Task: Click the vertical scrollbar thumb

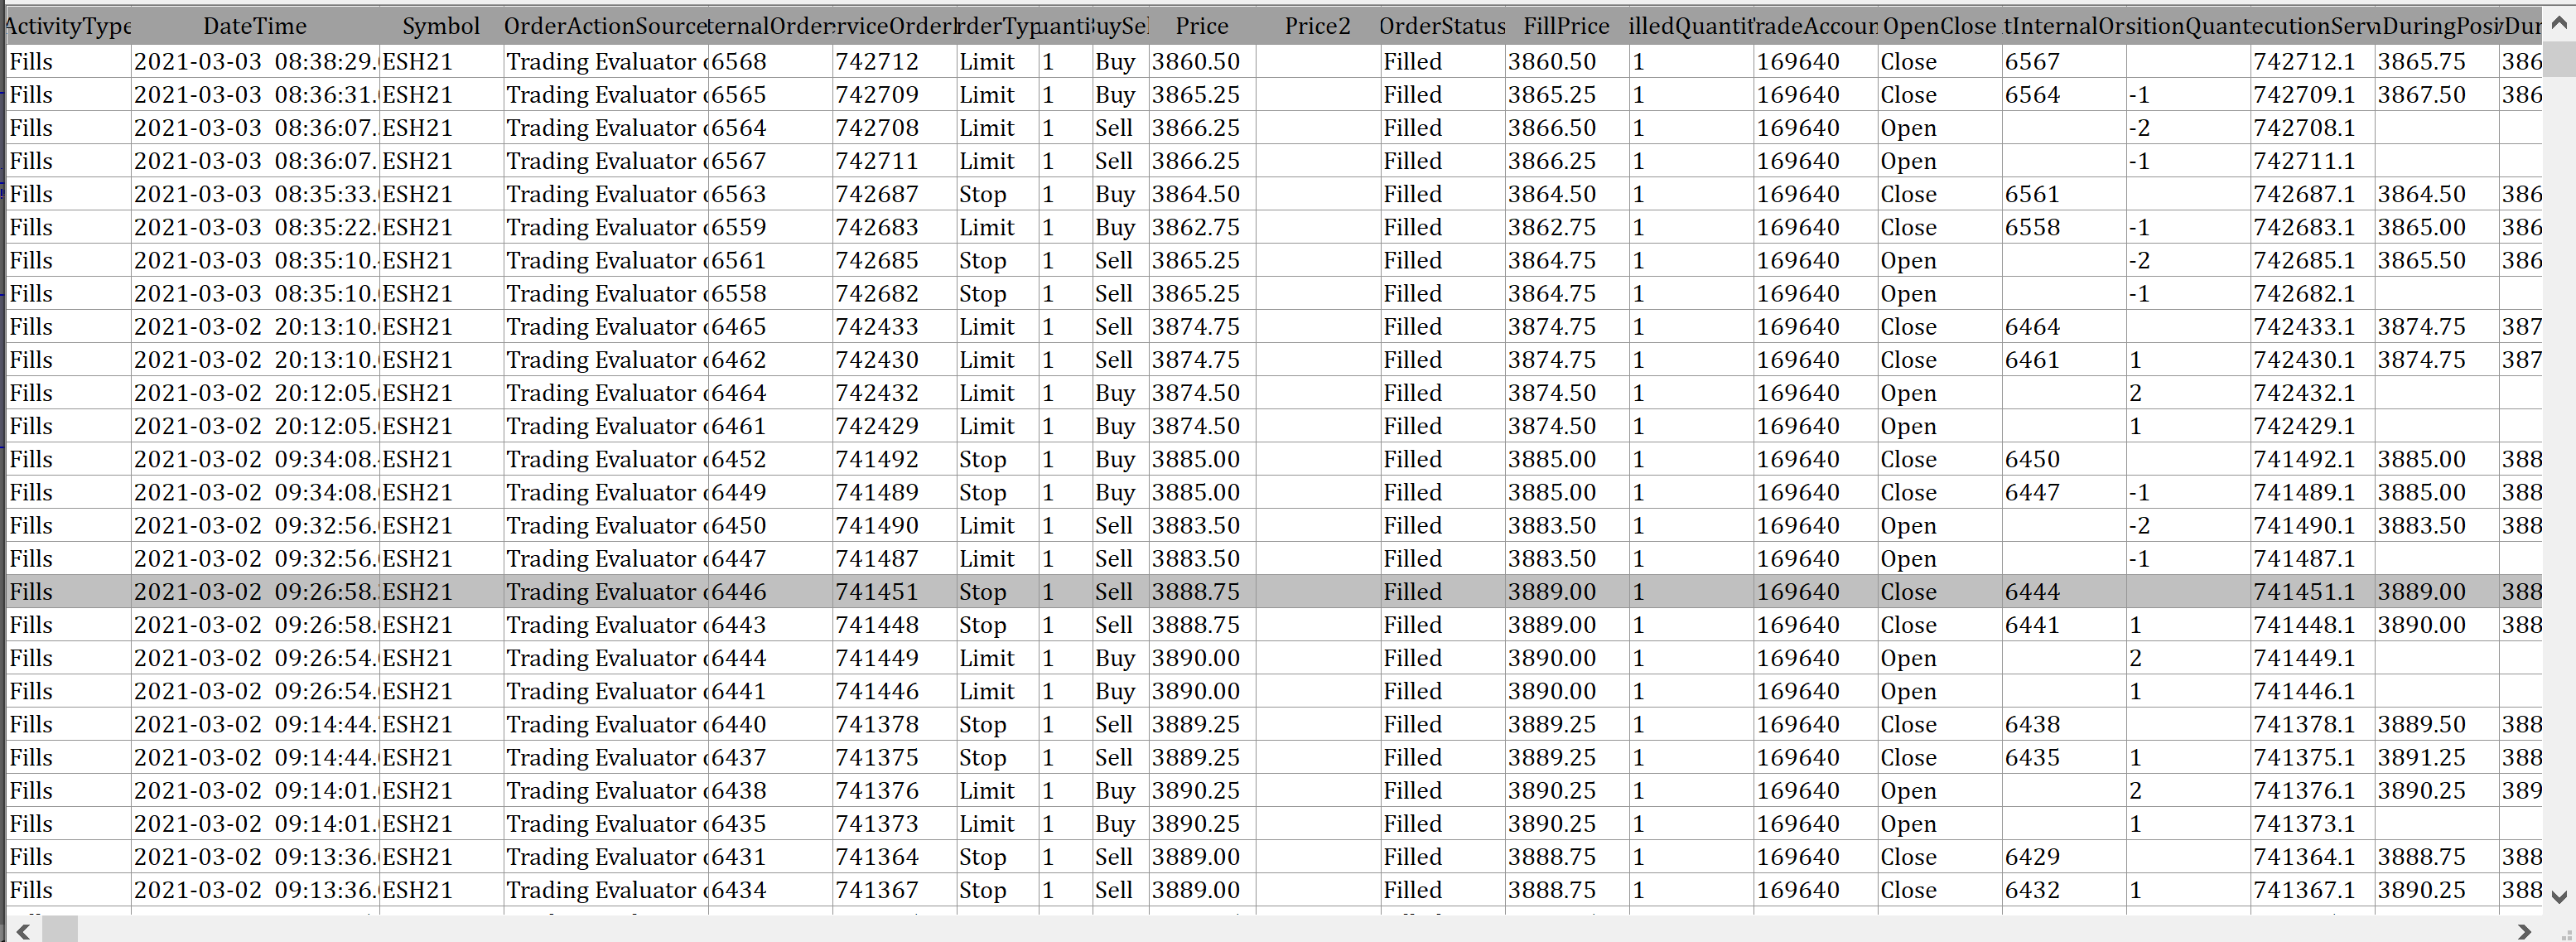Action: 2559,60
